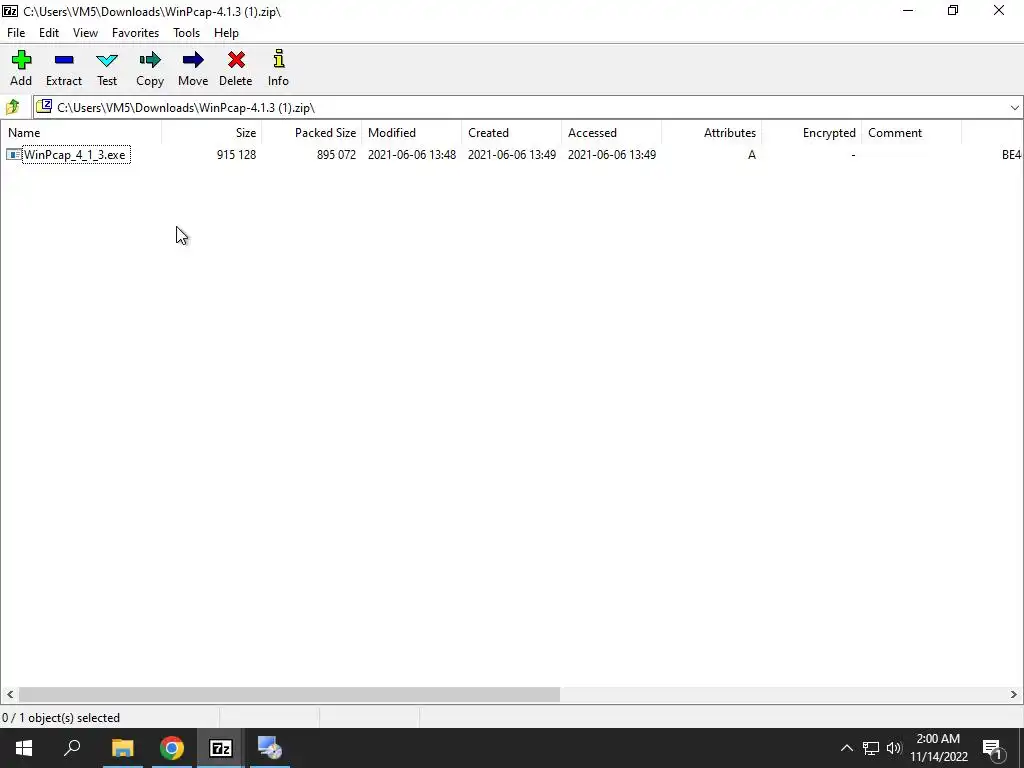Expand the address path dropdown
Screen dimensions: 1024x768
[1014, 108]
